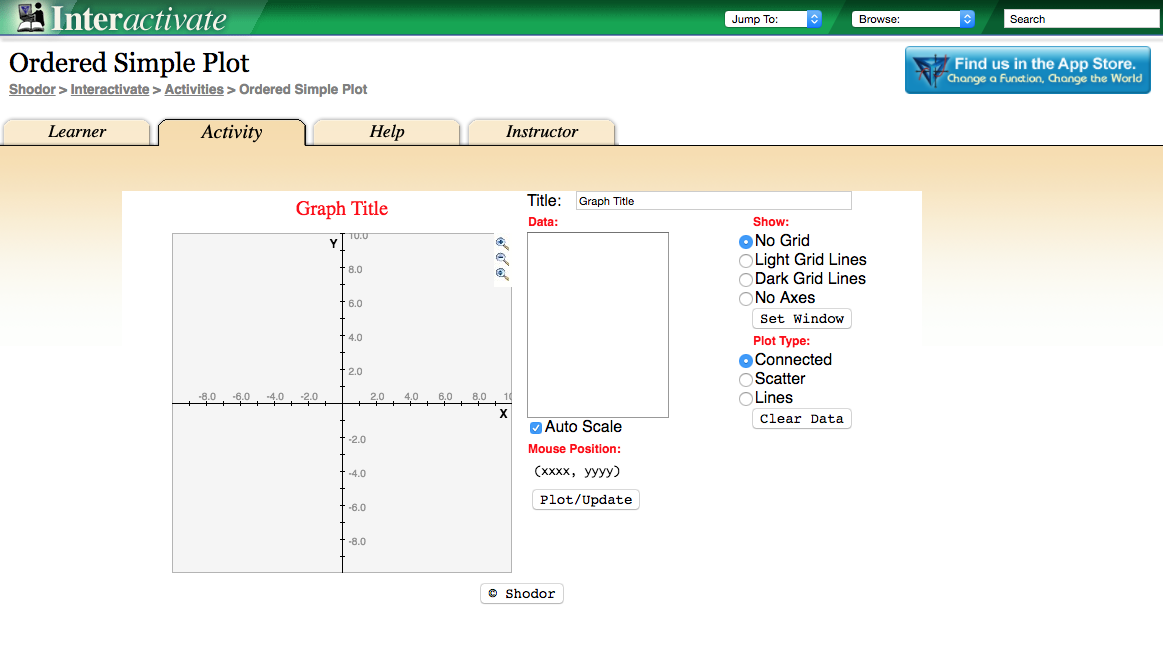Image resolution: width=1163 pixels, height=650 pixels.
Task: Switch to the Instructor tab
Action: (x=541, y=131)
